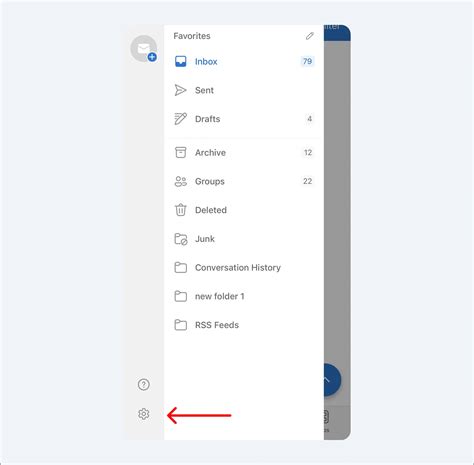Edit Favorites with the pencil icon
This screenshot has height=465, width=474.
click(x=310, y=36)
